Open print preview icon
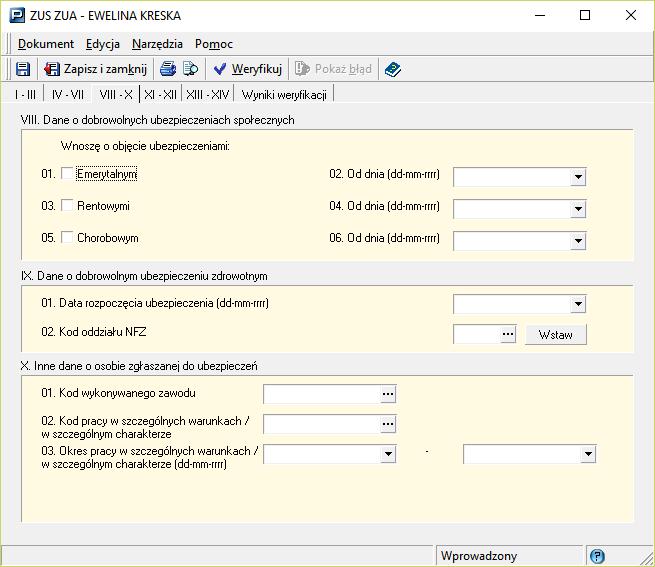Image resolution: width=655 pixels, height=567 pixels. [x=190, y=69]
